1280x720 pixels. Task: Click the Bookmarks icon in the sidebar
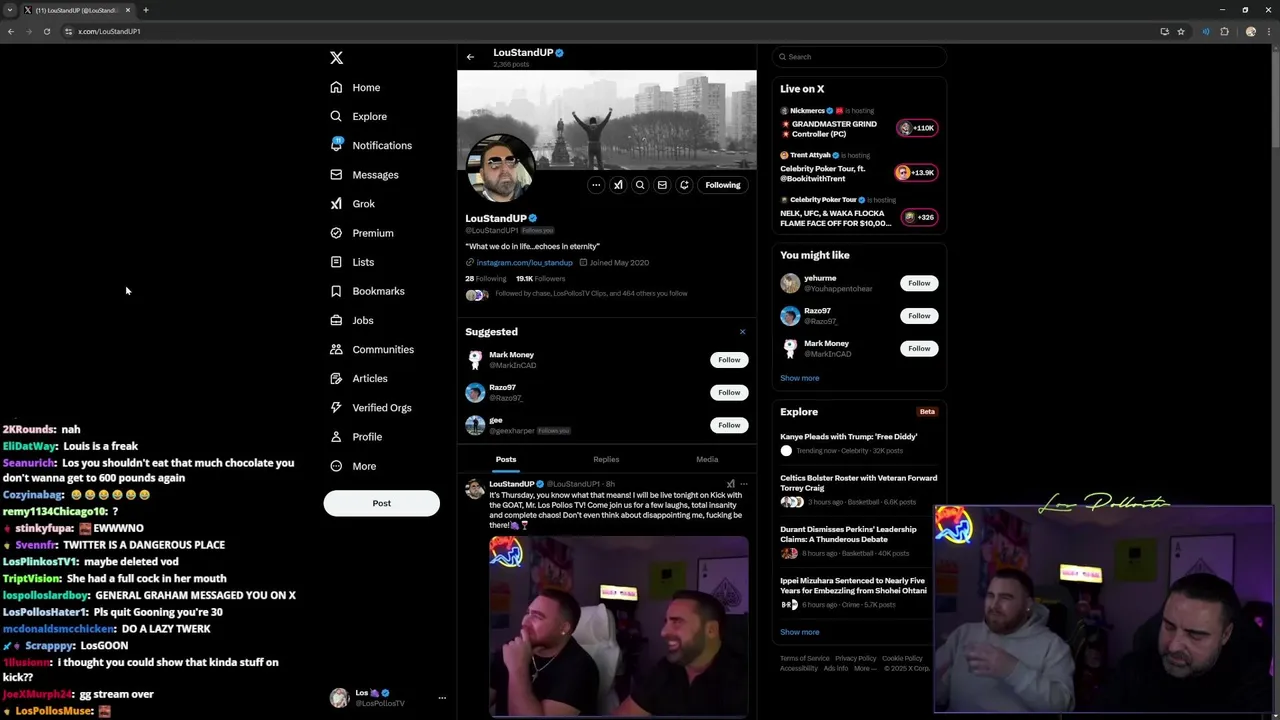pyautogui.click(x=336, y=291)
